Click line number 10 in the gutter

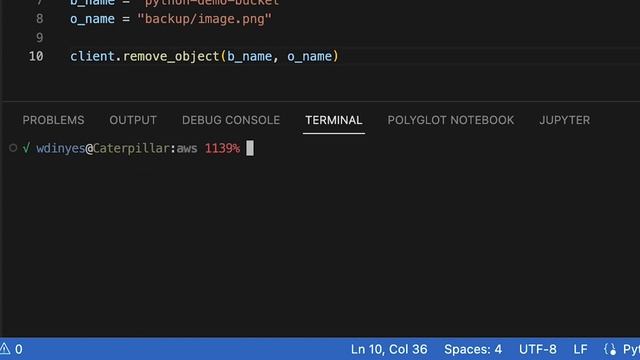coord(36,56)
